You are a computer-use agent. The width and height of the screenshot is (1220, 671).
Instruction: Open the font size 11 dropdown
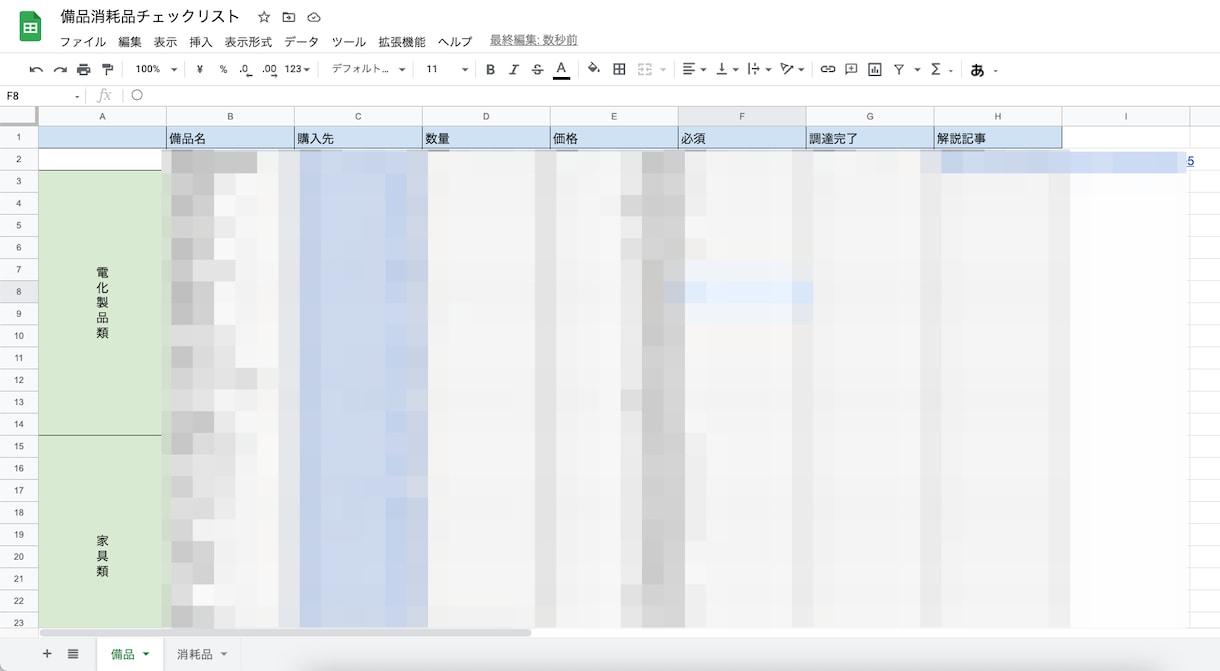pyautogui.click(x=447, y=69)
